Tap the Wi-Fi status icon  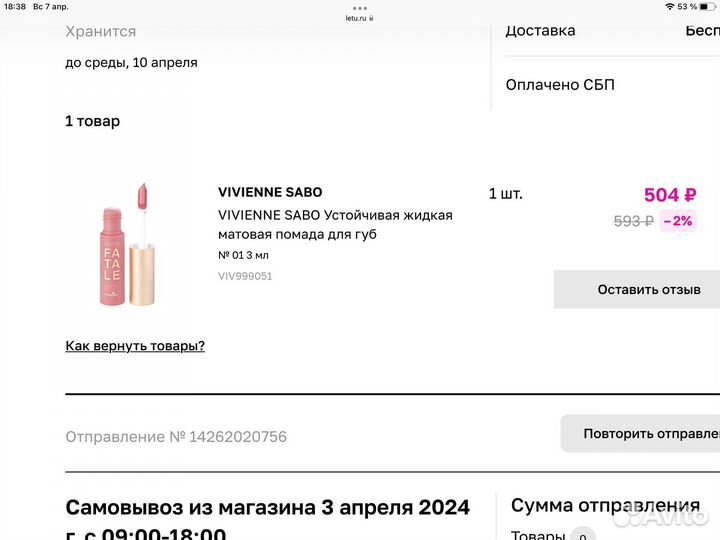[669, 6]
